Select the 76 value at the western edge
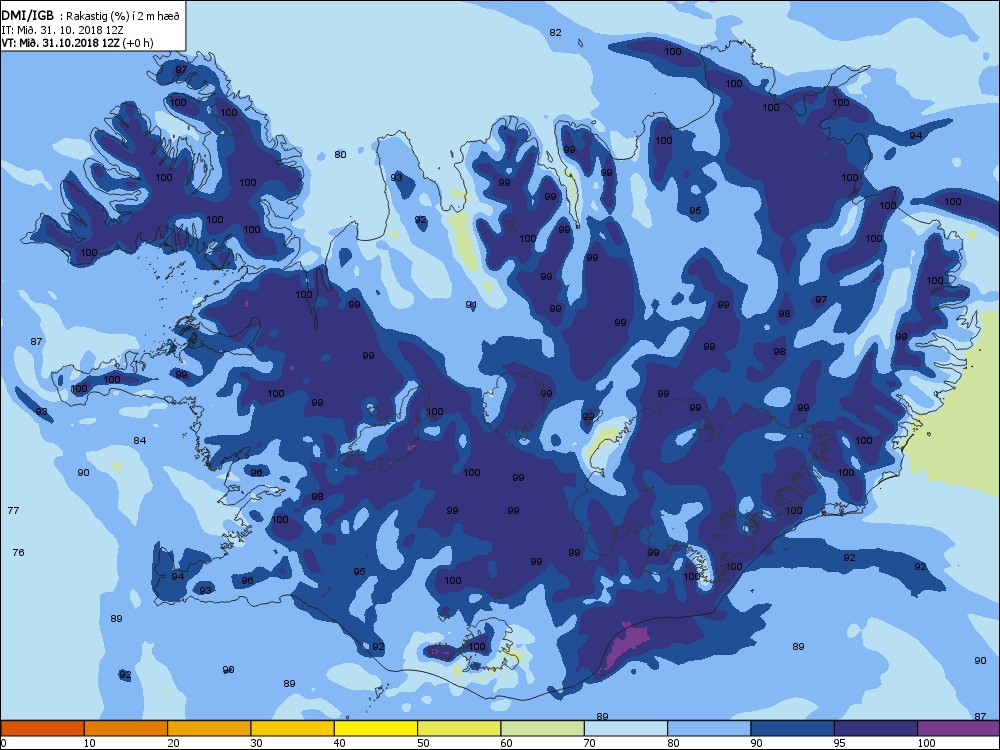The image size is (1000, 750). [18, 553]
